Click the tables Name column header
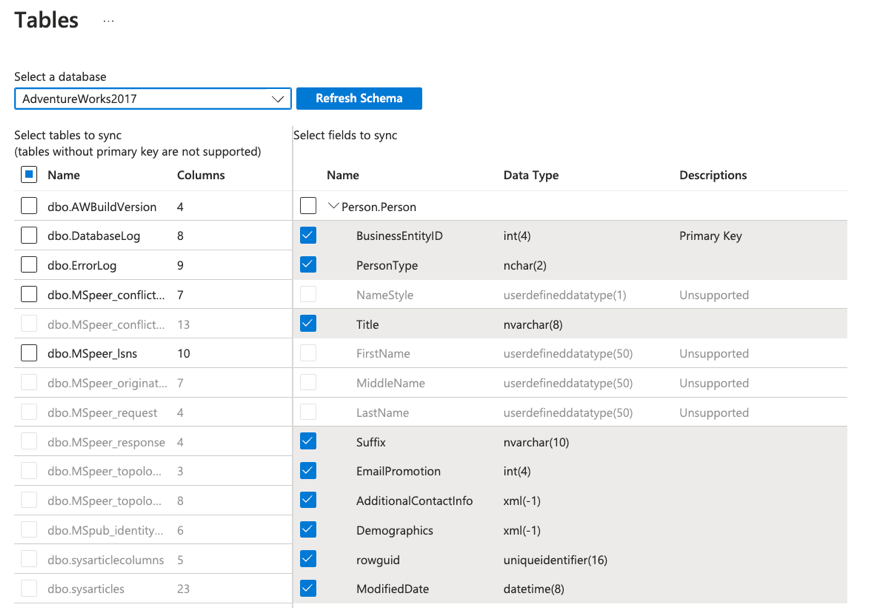 [x=64, y=175]
